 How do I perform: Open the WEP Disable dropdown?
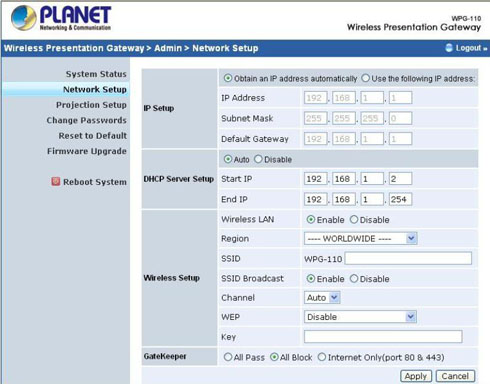pos(360,317)
